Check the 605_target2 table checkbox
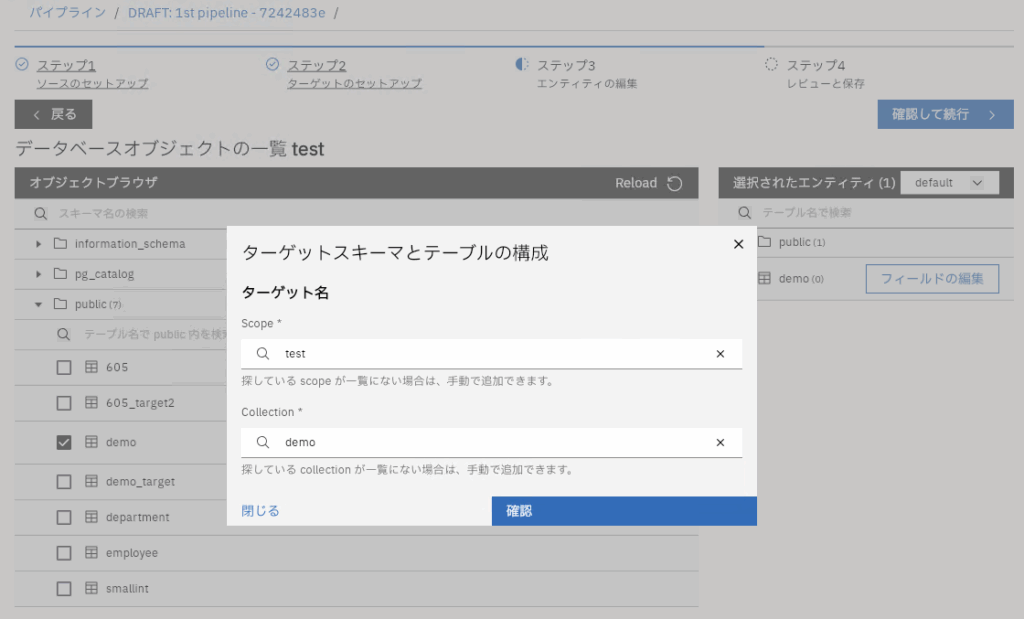 click(64, 403)
